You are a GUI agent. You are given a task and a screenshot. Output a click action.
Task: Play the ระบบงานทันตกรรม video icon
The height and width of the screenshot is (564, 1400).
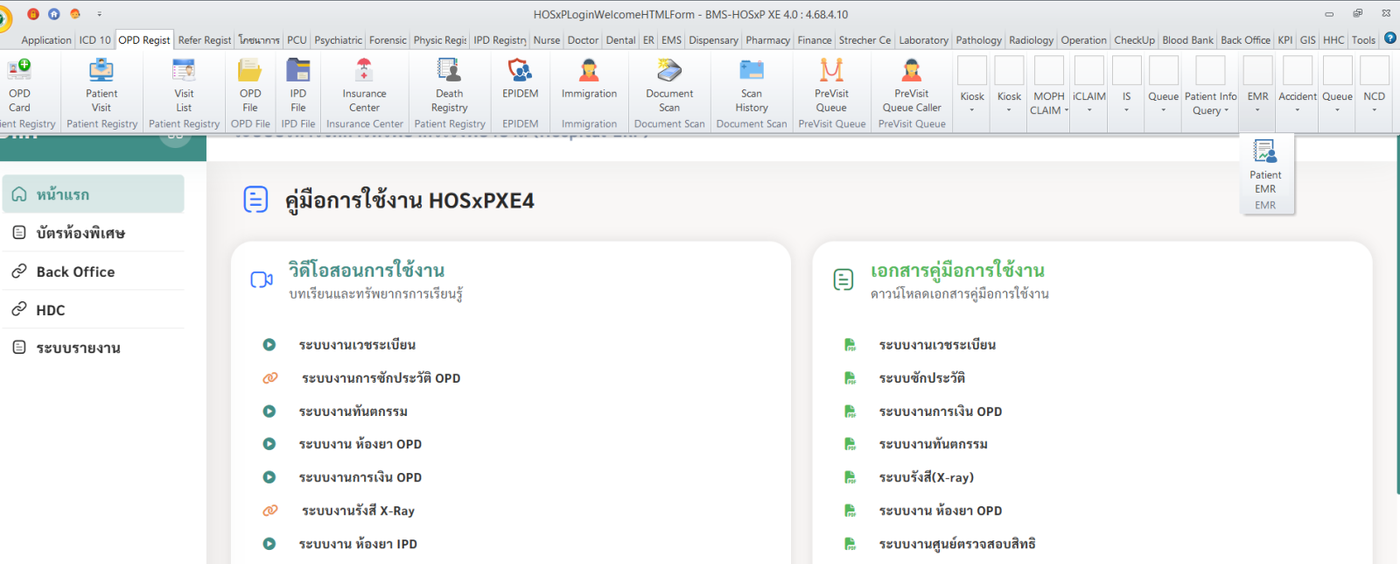click(269, 411)
